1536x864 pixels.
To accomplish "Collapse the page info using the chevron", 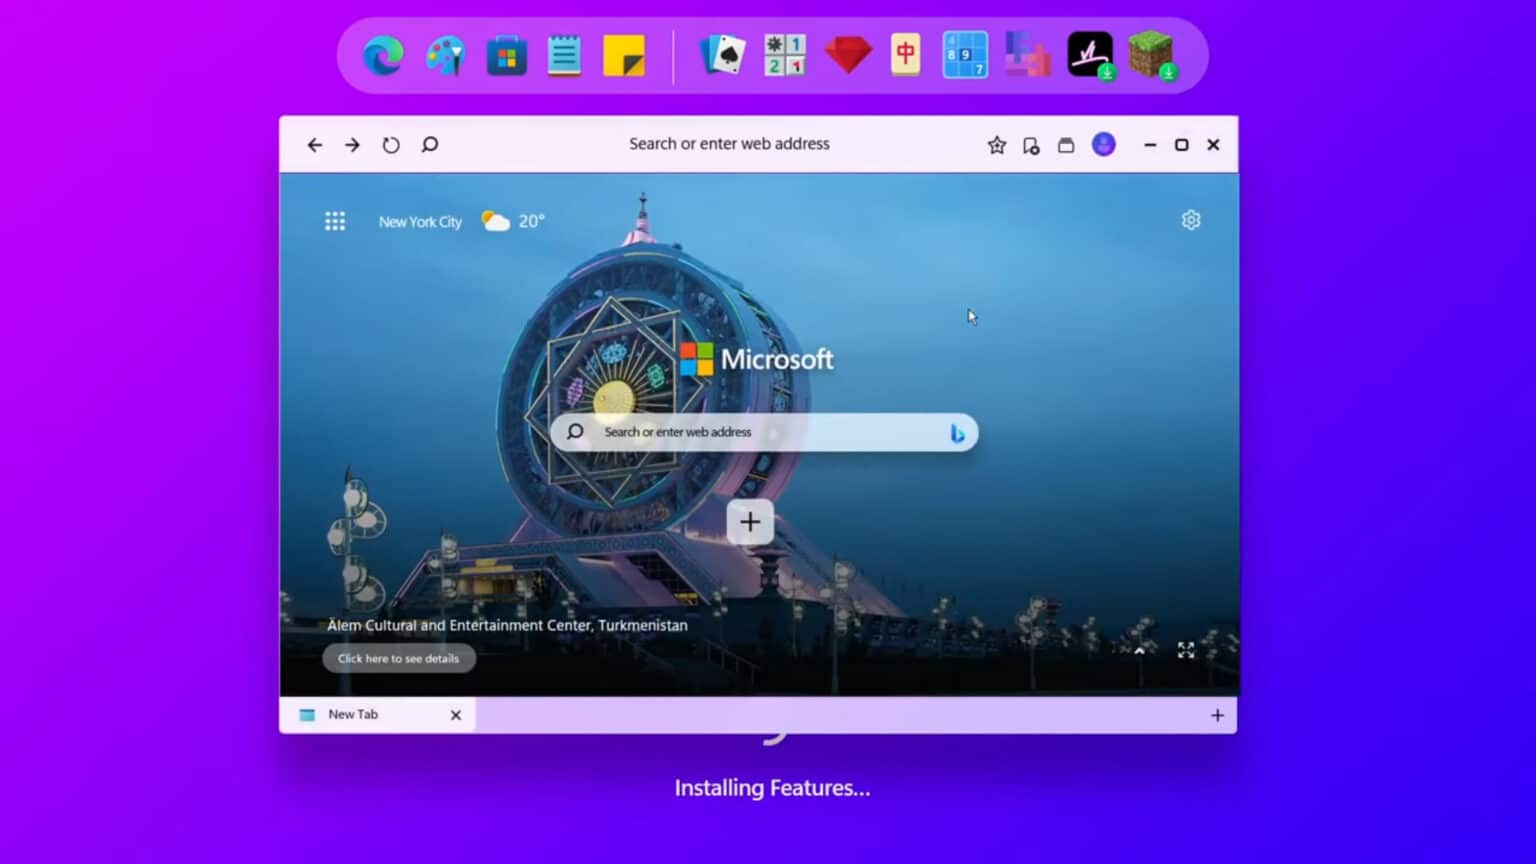I will (1139, 650).
